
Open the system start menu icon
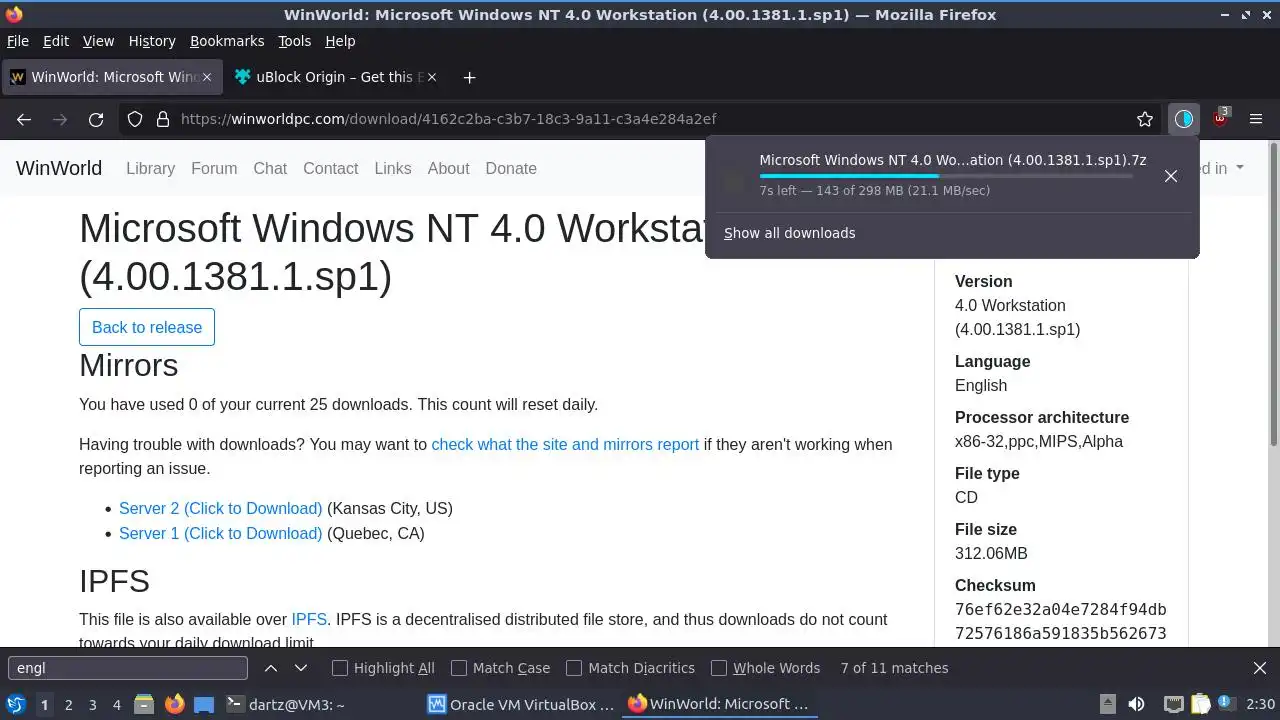[x=15, y=704]
